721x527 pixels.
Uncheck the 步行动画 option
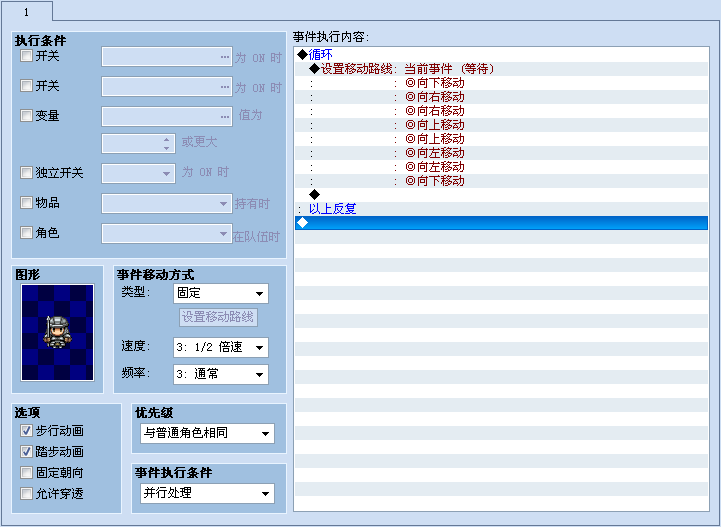click(26, 431)
